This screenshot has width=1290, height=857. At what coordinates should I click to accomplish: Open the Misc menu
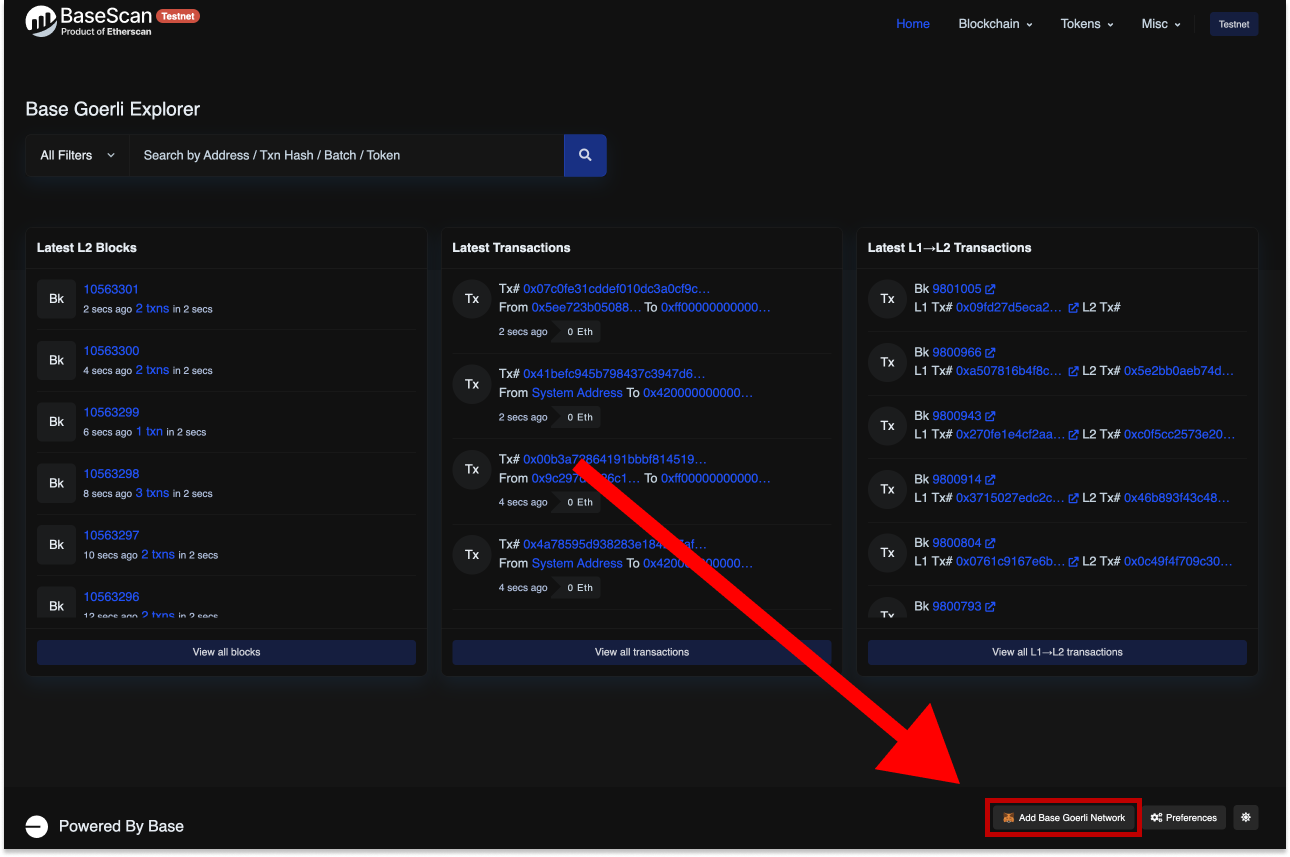[x=1161, y=24]
